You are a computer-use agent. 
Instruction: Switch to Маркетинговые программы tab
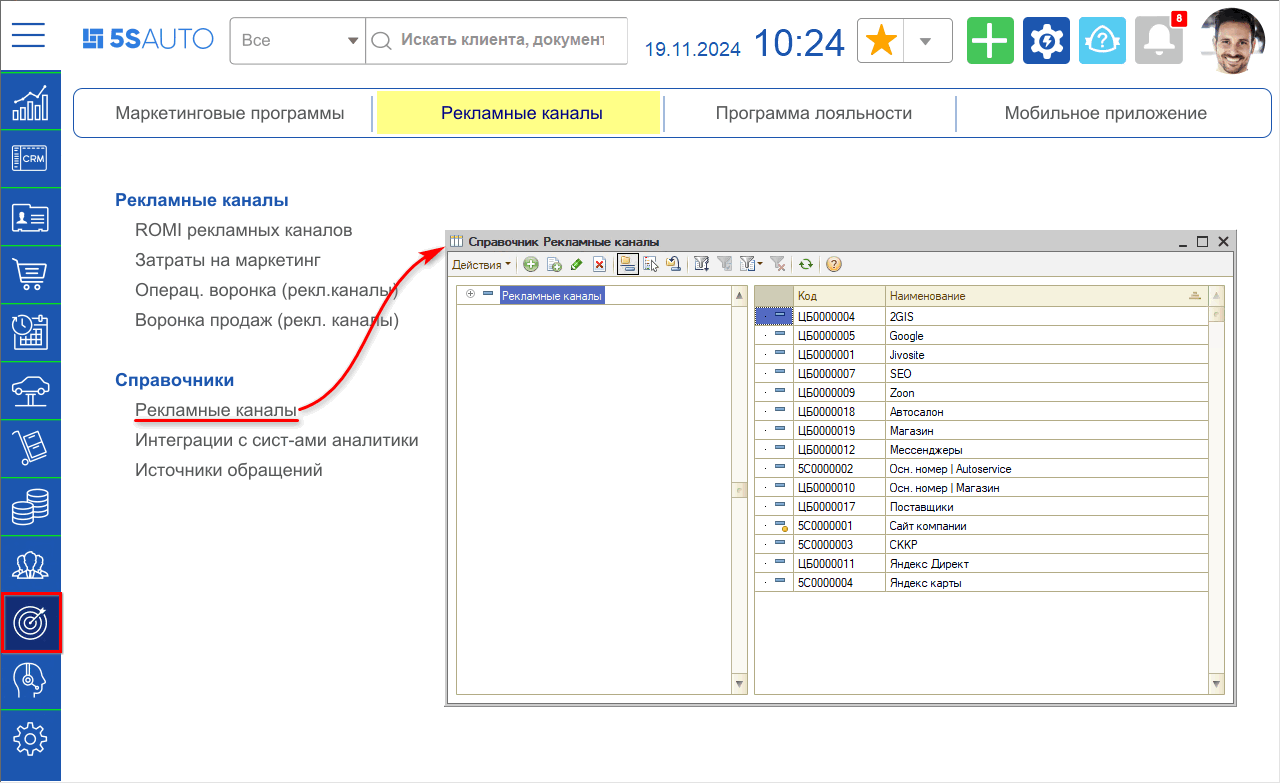point(230,113)
